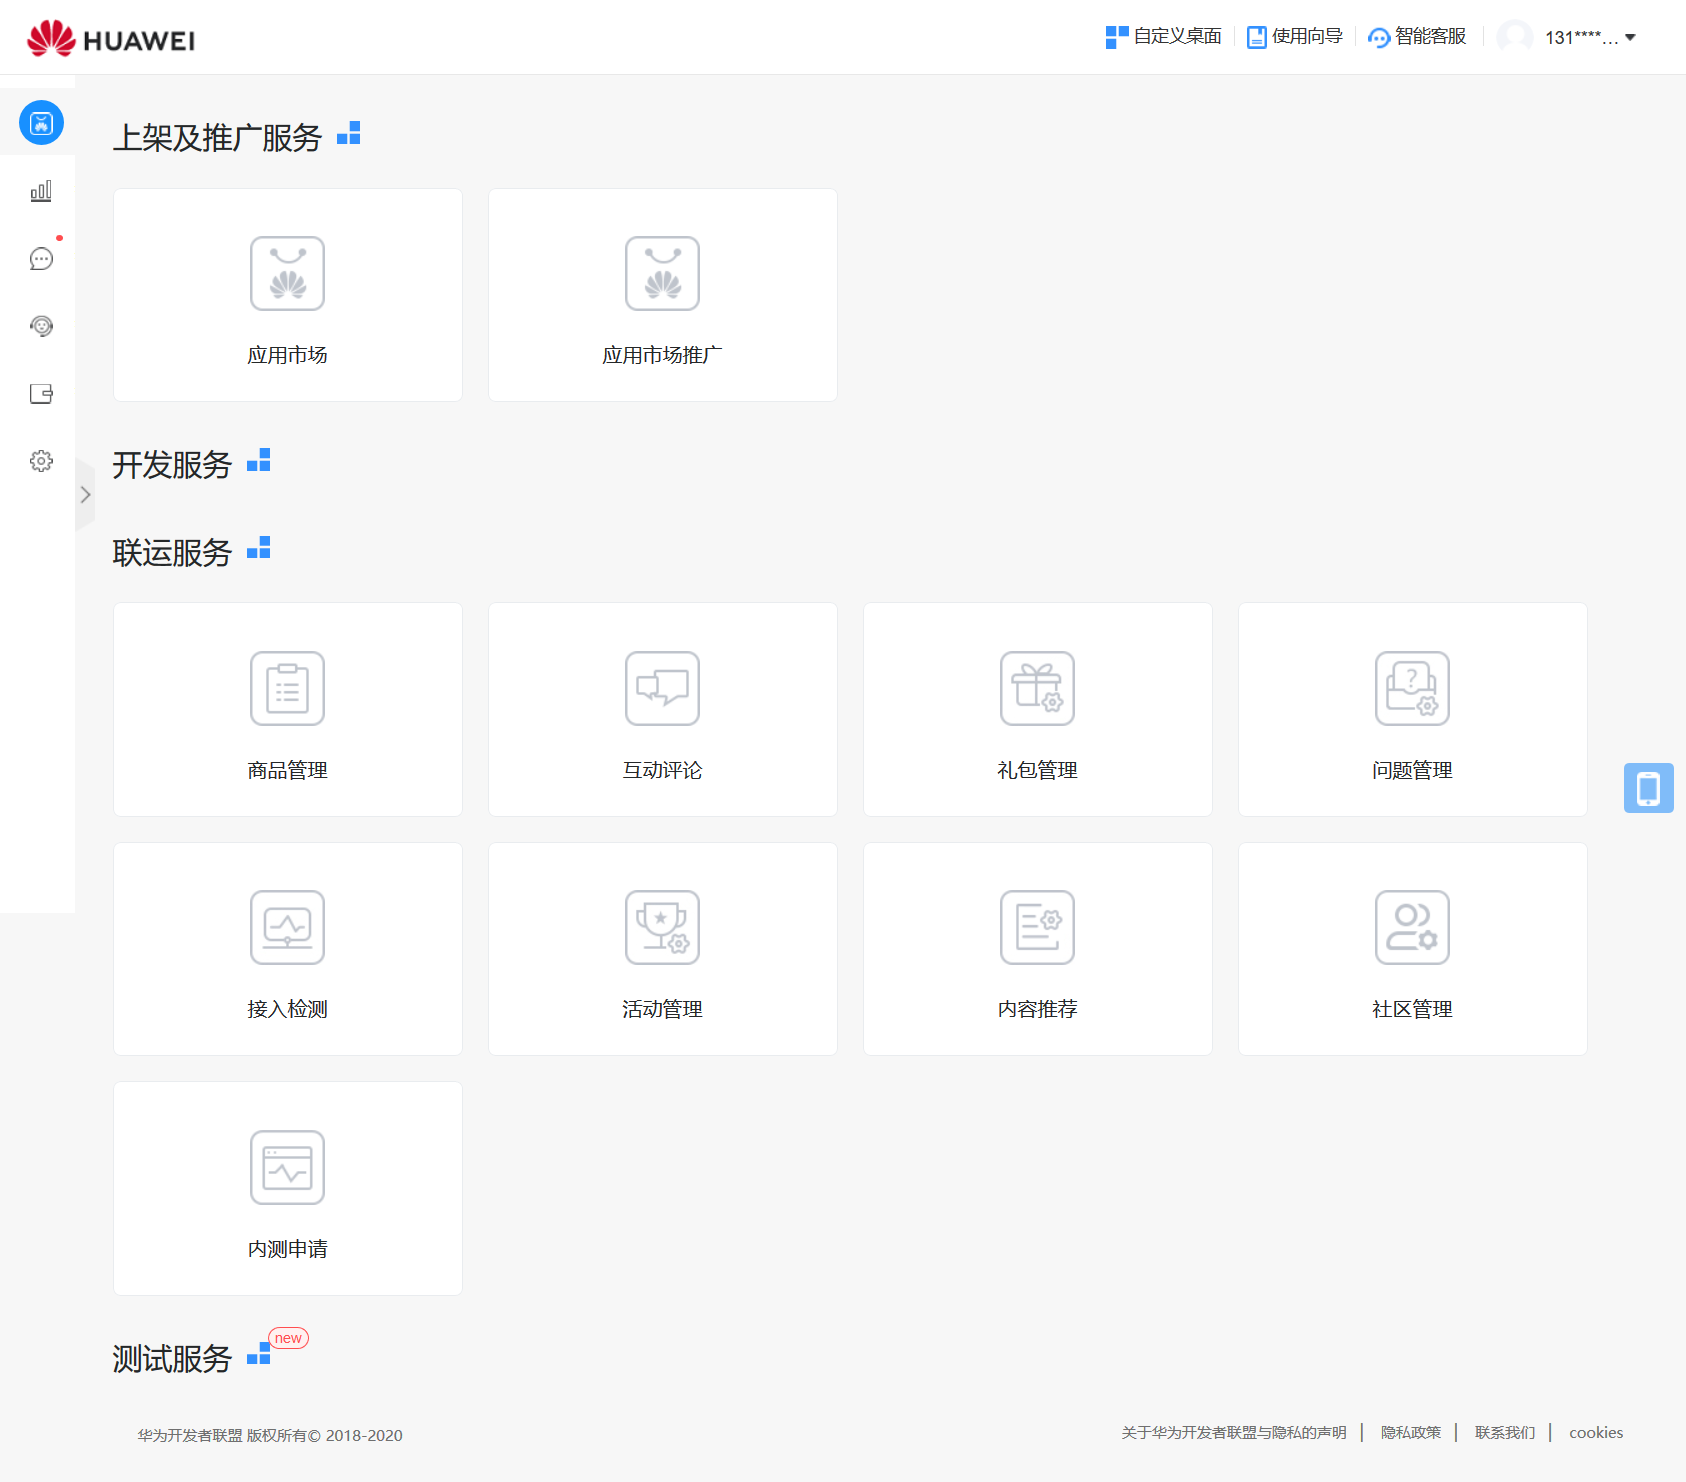The height and width of the screenshot is (1482, 1686).
Task: Click the red new badge
Action: pos(288,1338)
